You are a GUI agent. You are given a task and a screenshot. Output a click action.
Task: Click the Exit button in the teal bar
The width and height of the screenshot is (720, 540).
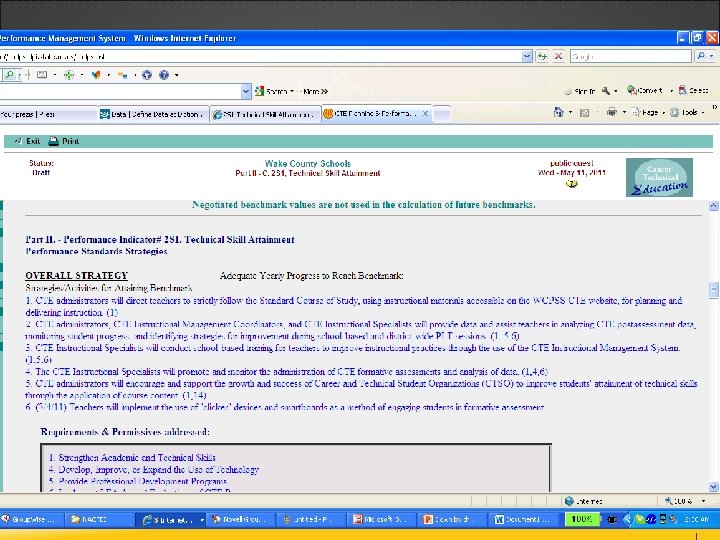(x=28, y=141)
